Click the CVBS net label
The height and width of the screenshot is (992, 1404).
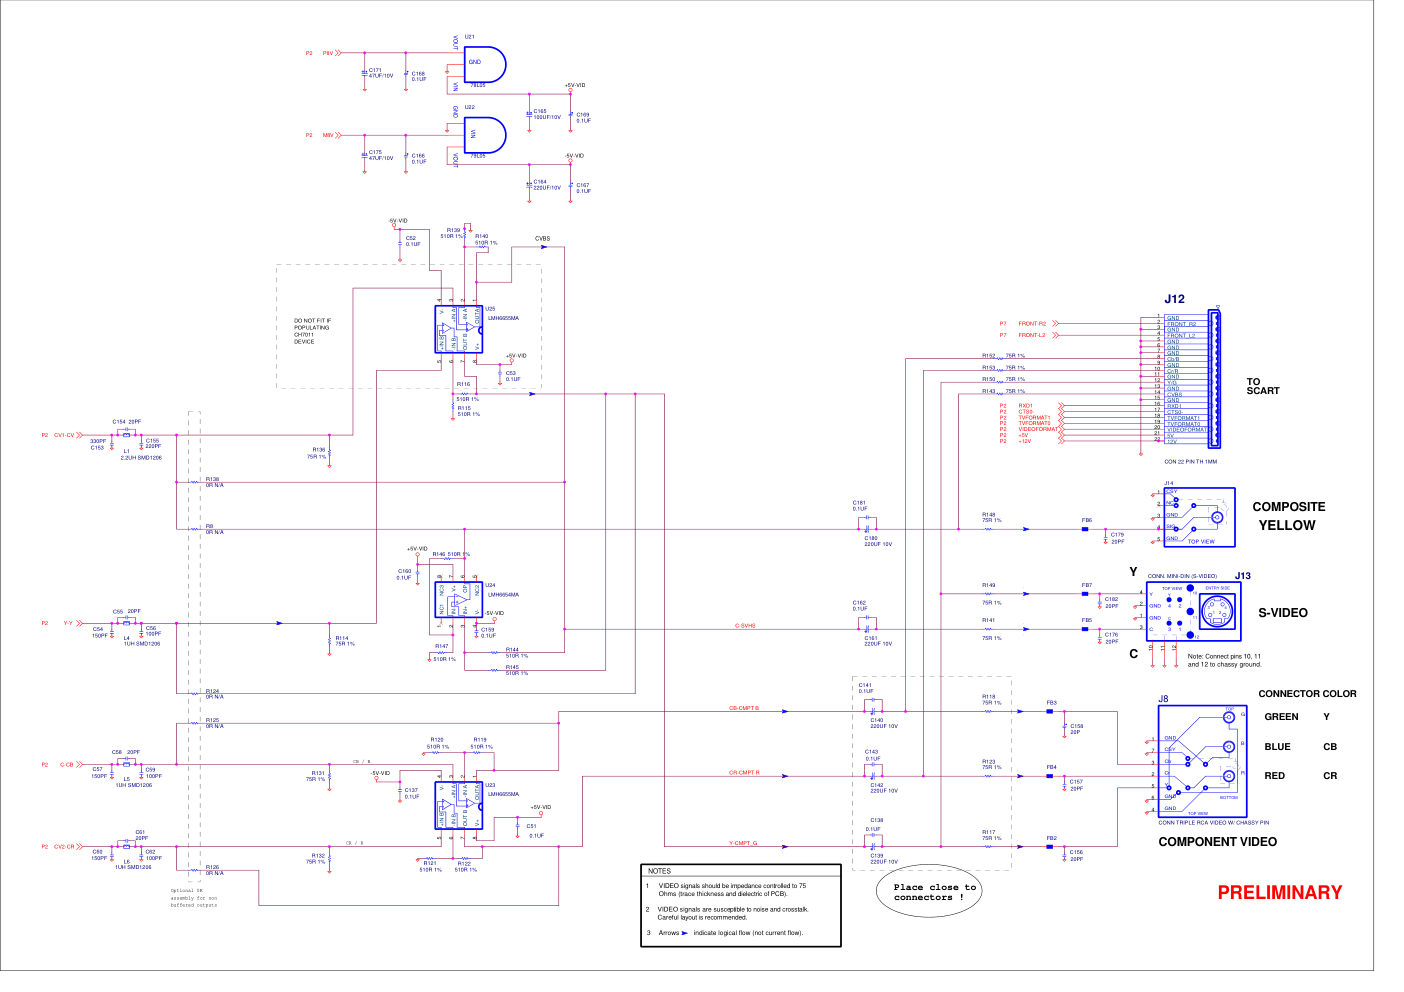(542, 239)
